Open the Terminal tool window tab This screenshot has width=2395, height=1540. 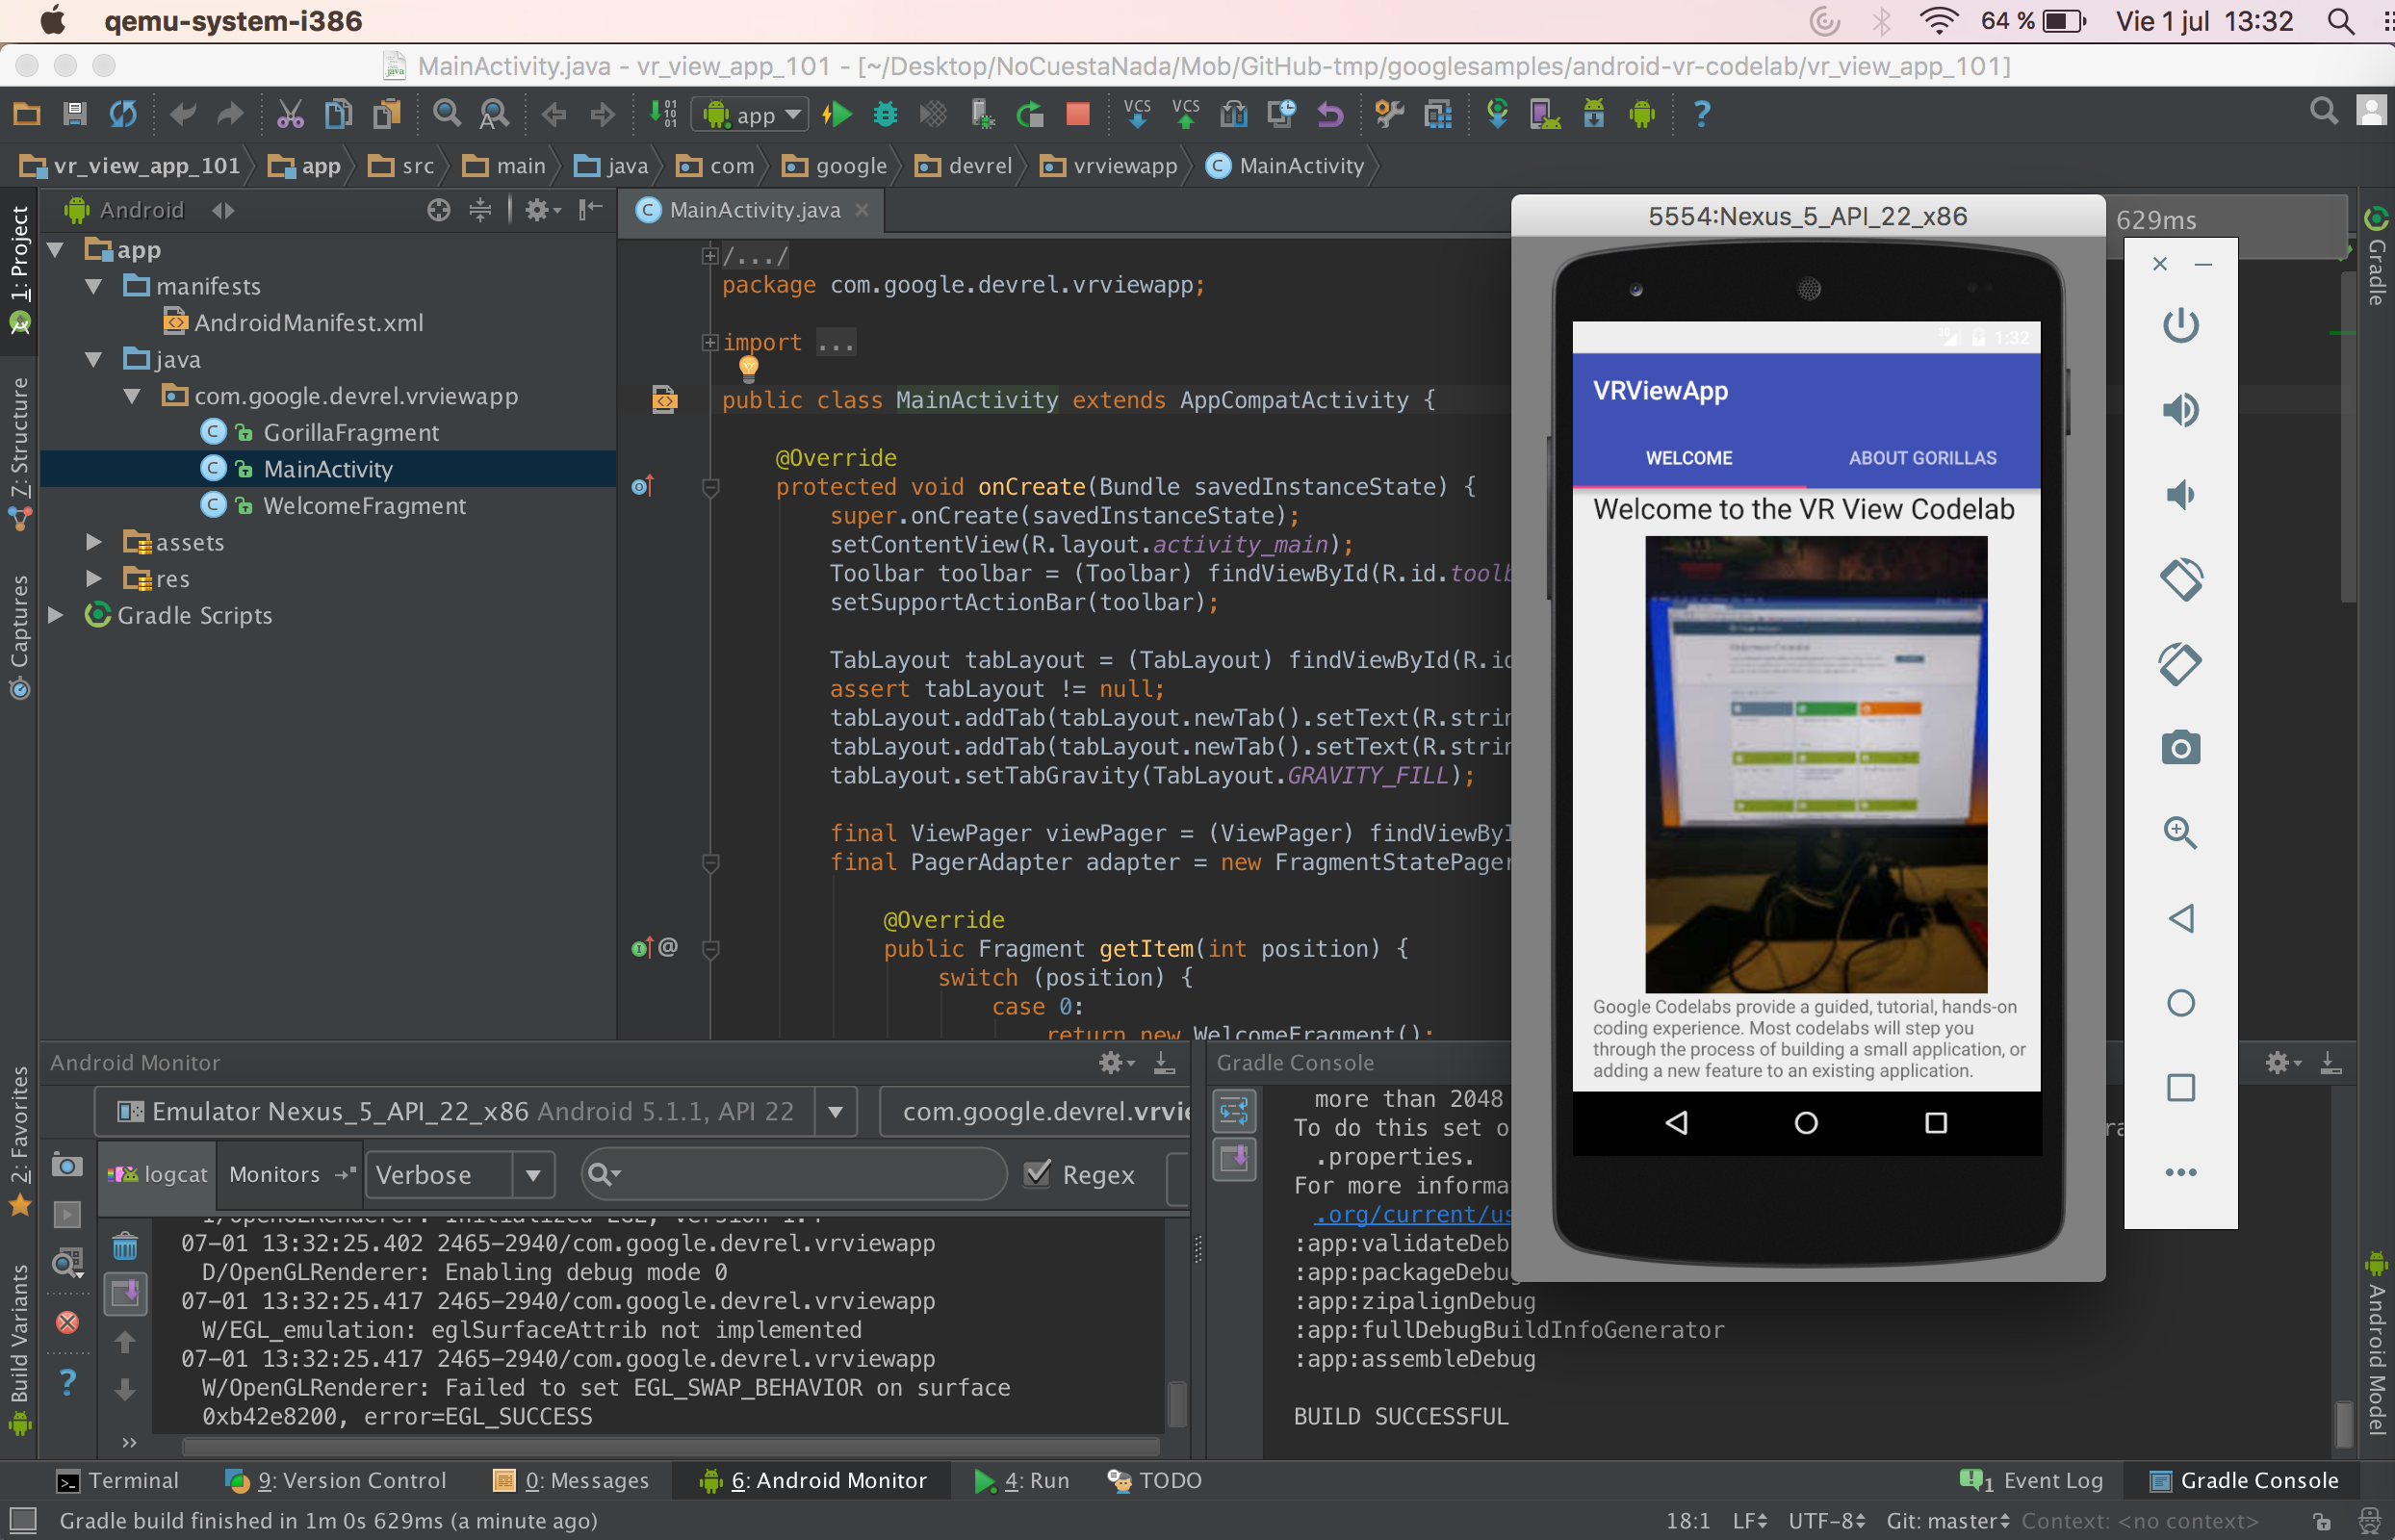click(118, 1480)
